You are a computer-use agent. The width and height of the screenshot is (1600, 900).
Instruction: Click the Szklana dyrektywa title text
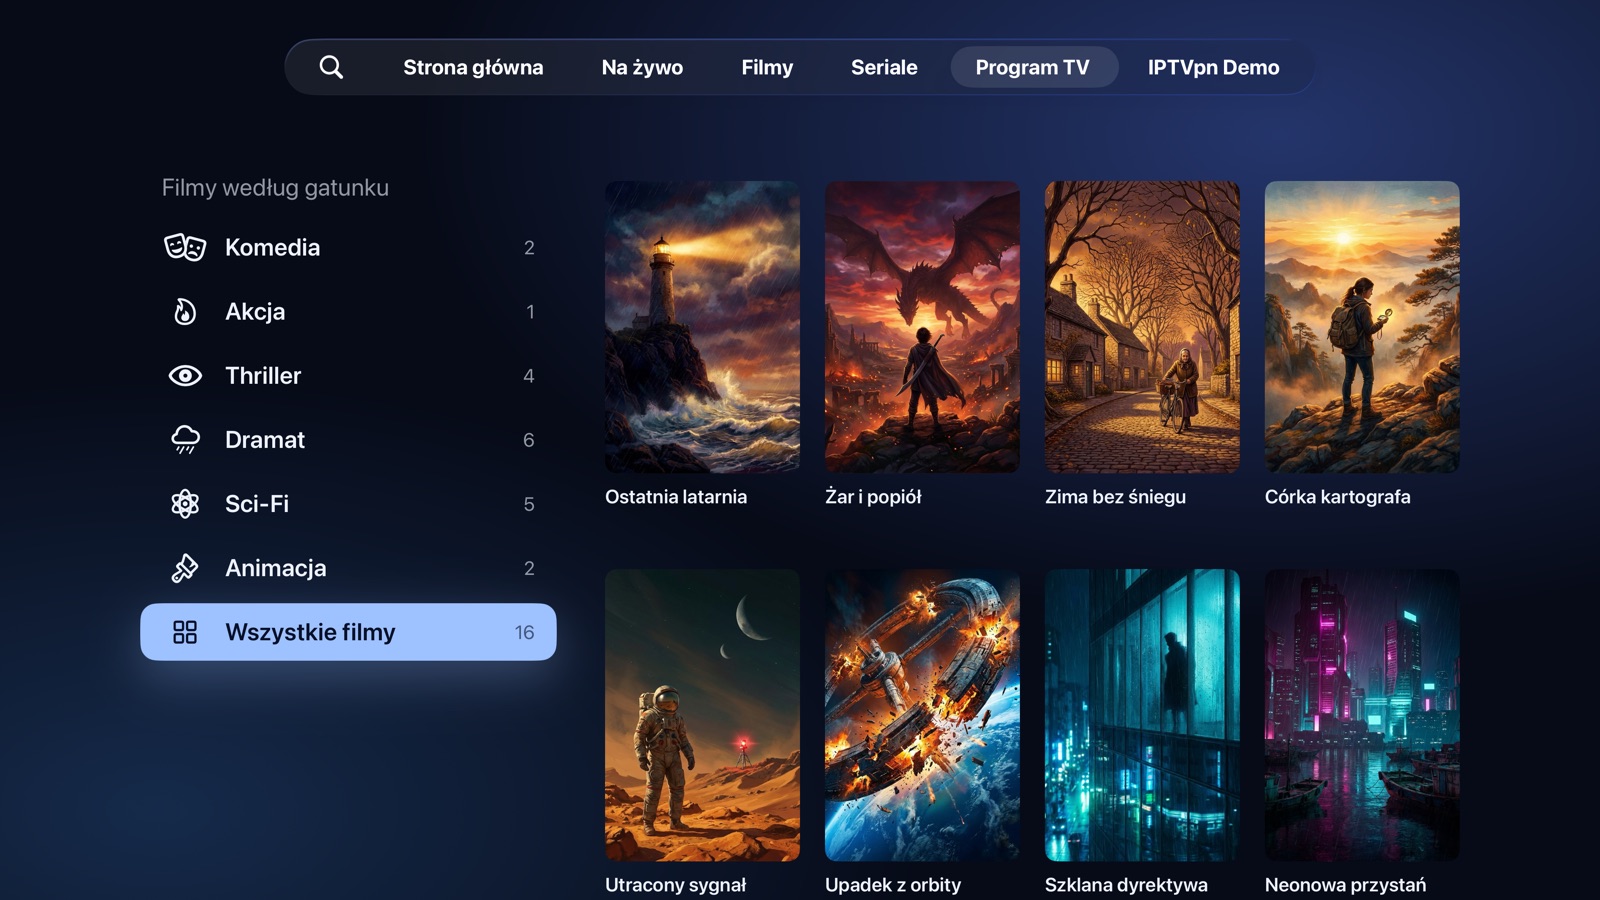click(1126, 885)
